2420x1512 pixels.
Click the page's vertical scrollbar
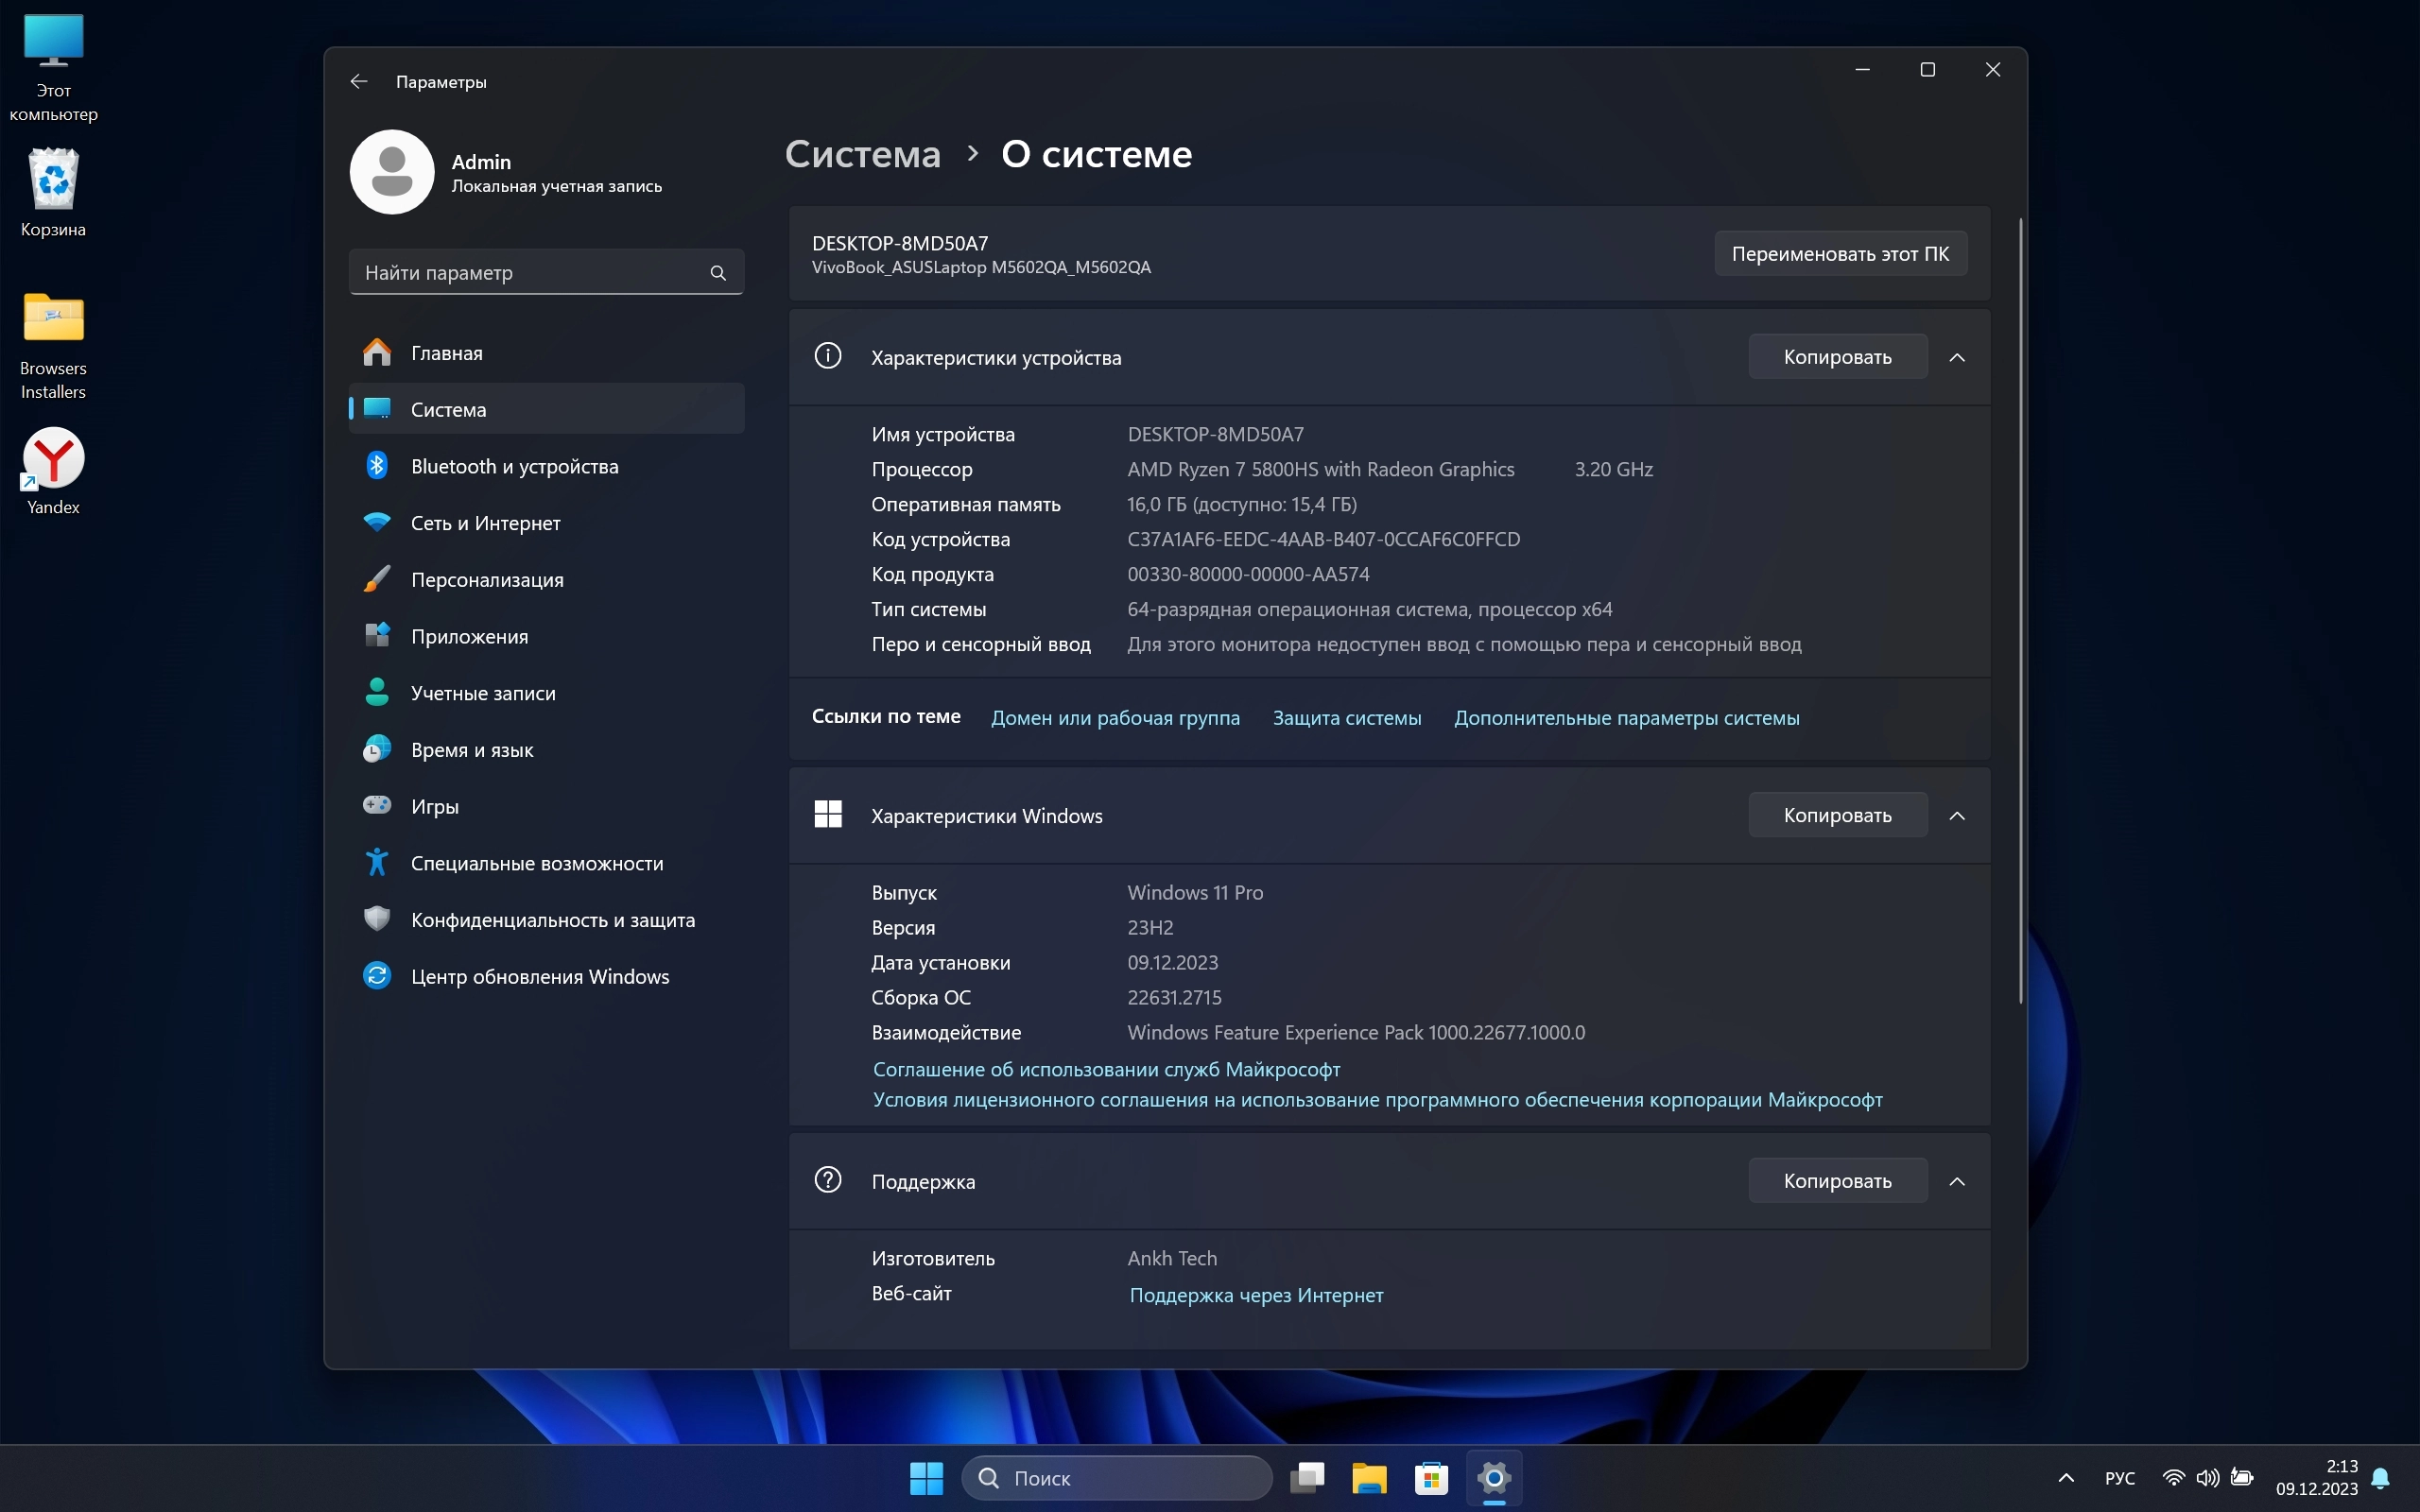click(x=2020, y=610)
